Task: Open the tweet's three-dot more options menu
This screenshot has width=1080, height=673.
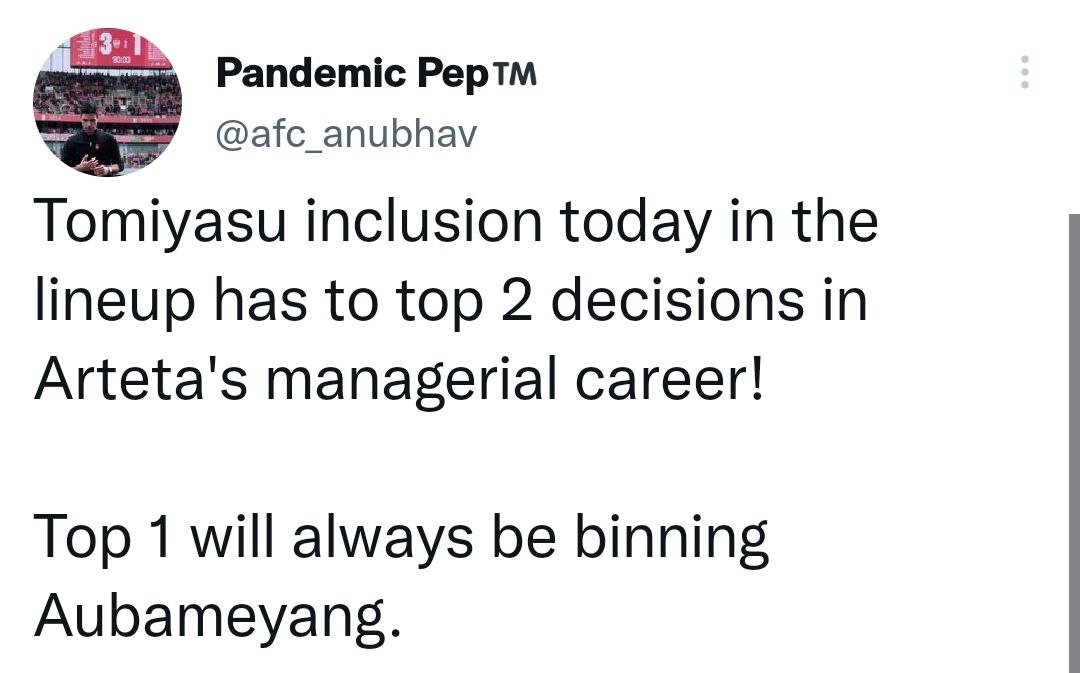Action: [1024, 72]
